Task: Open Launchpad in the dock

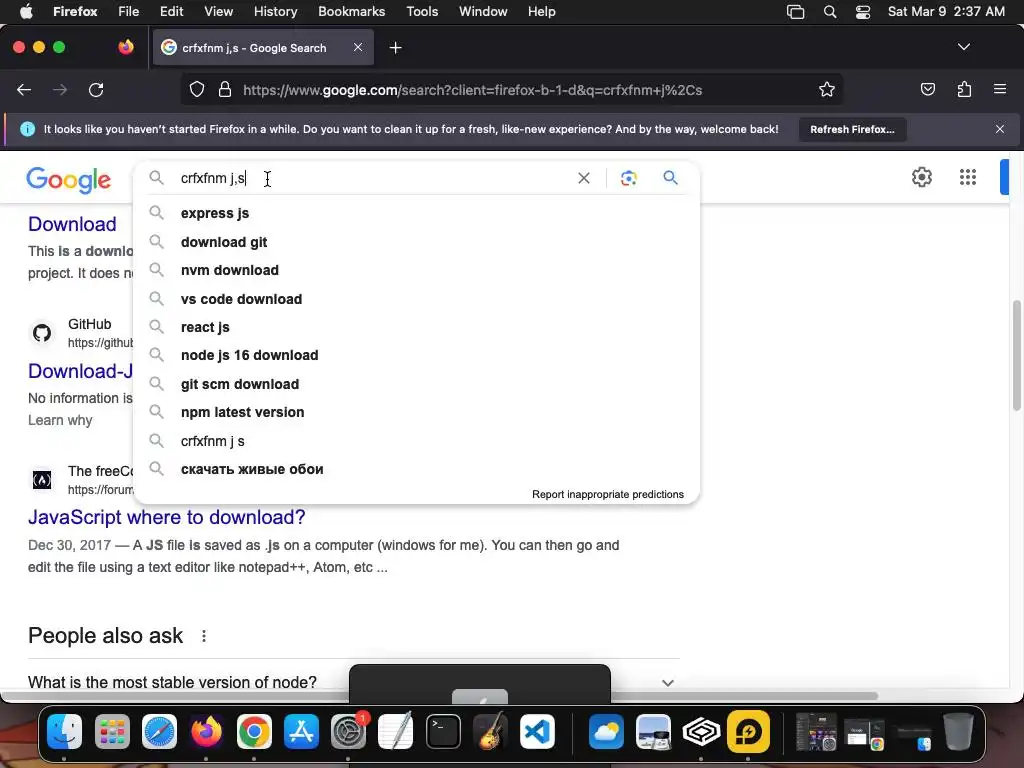Action: pyautogui.click(x=112, y=731)
